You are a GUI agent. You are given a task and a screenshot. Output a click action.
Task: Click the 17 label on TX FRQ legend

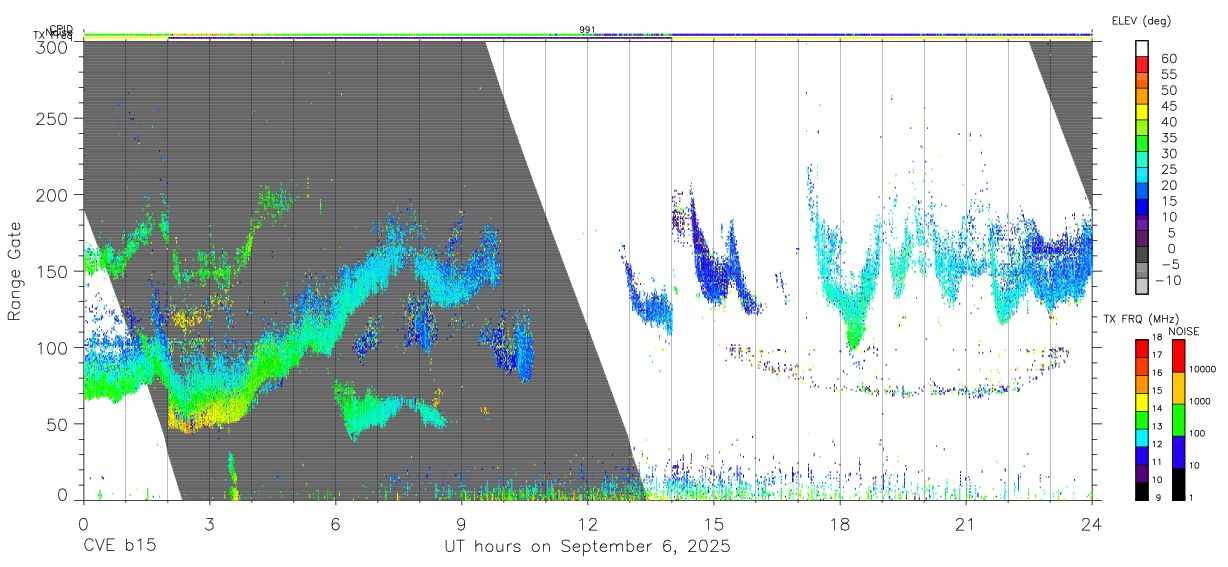click(x=1157, y=355)
